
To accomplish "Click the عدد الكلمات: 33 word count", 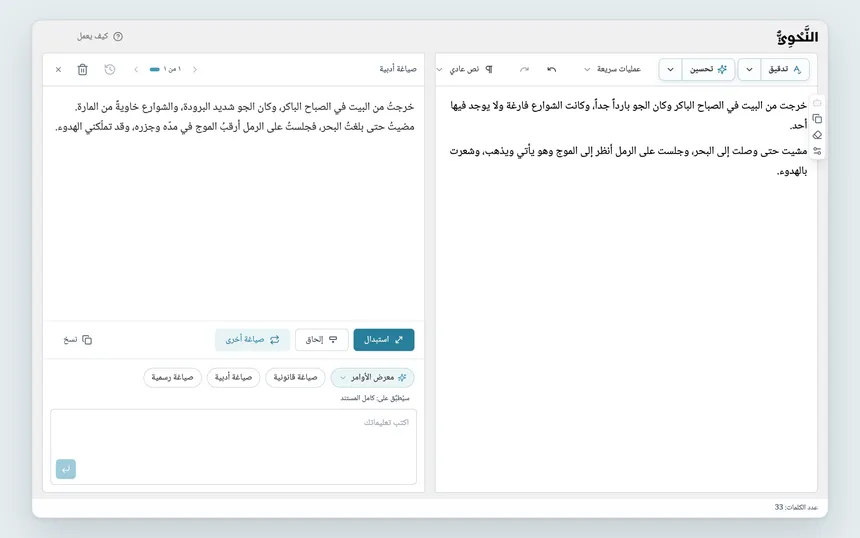I will (796, 508).
